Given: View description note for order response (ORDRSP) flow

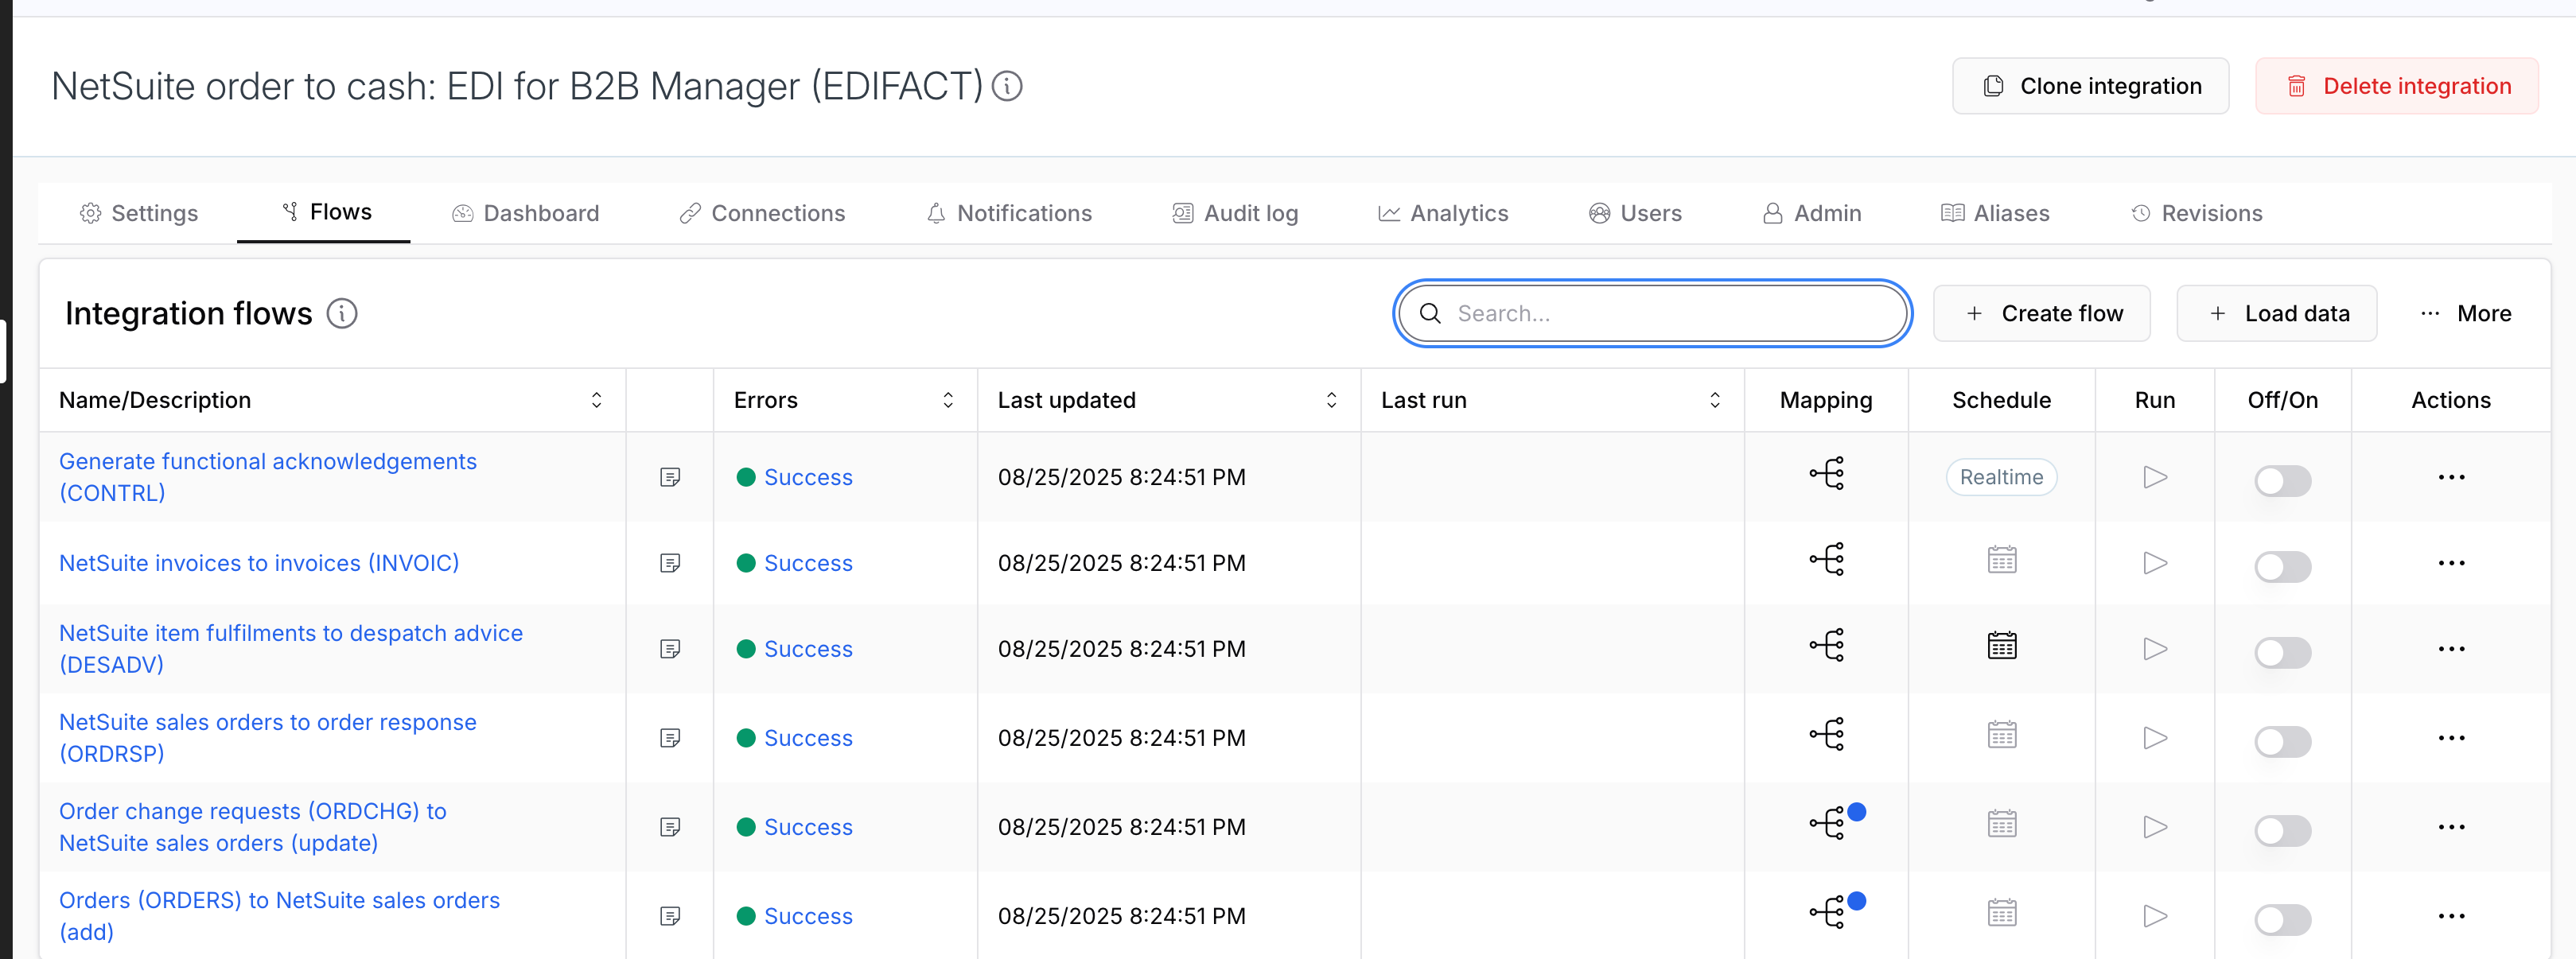Looking at the screenshot, I should (670, 738).
